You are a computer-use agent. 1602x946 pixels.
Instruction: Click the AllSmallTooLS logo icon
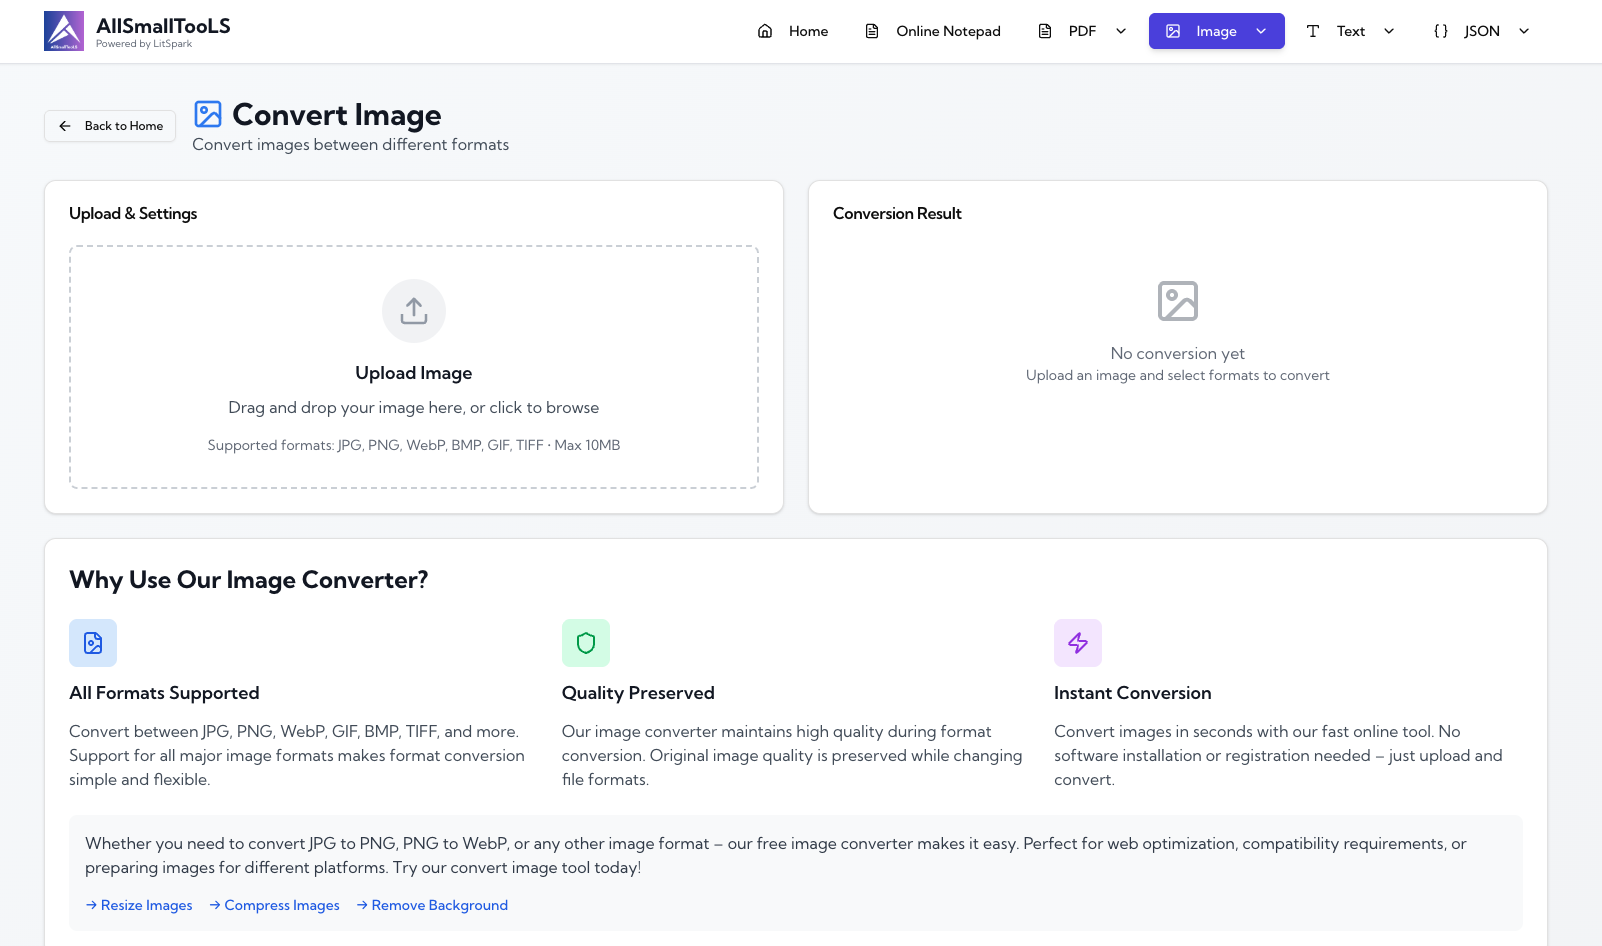point(64,31)
